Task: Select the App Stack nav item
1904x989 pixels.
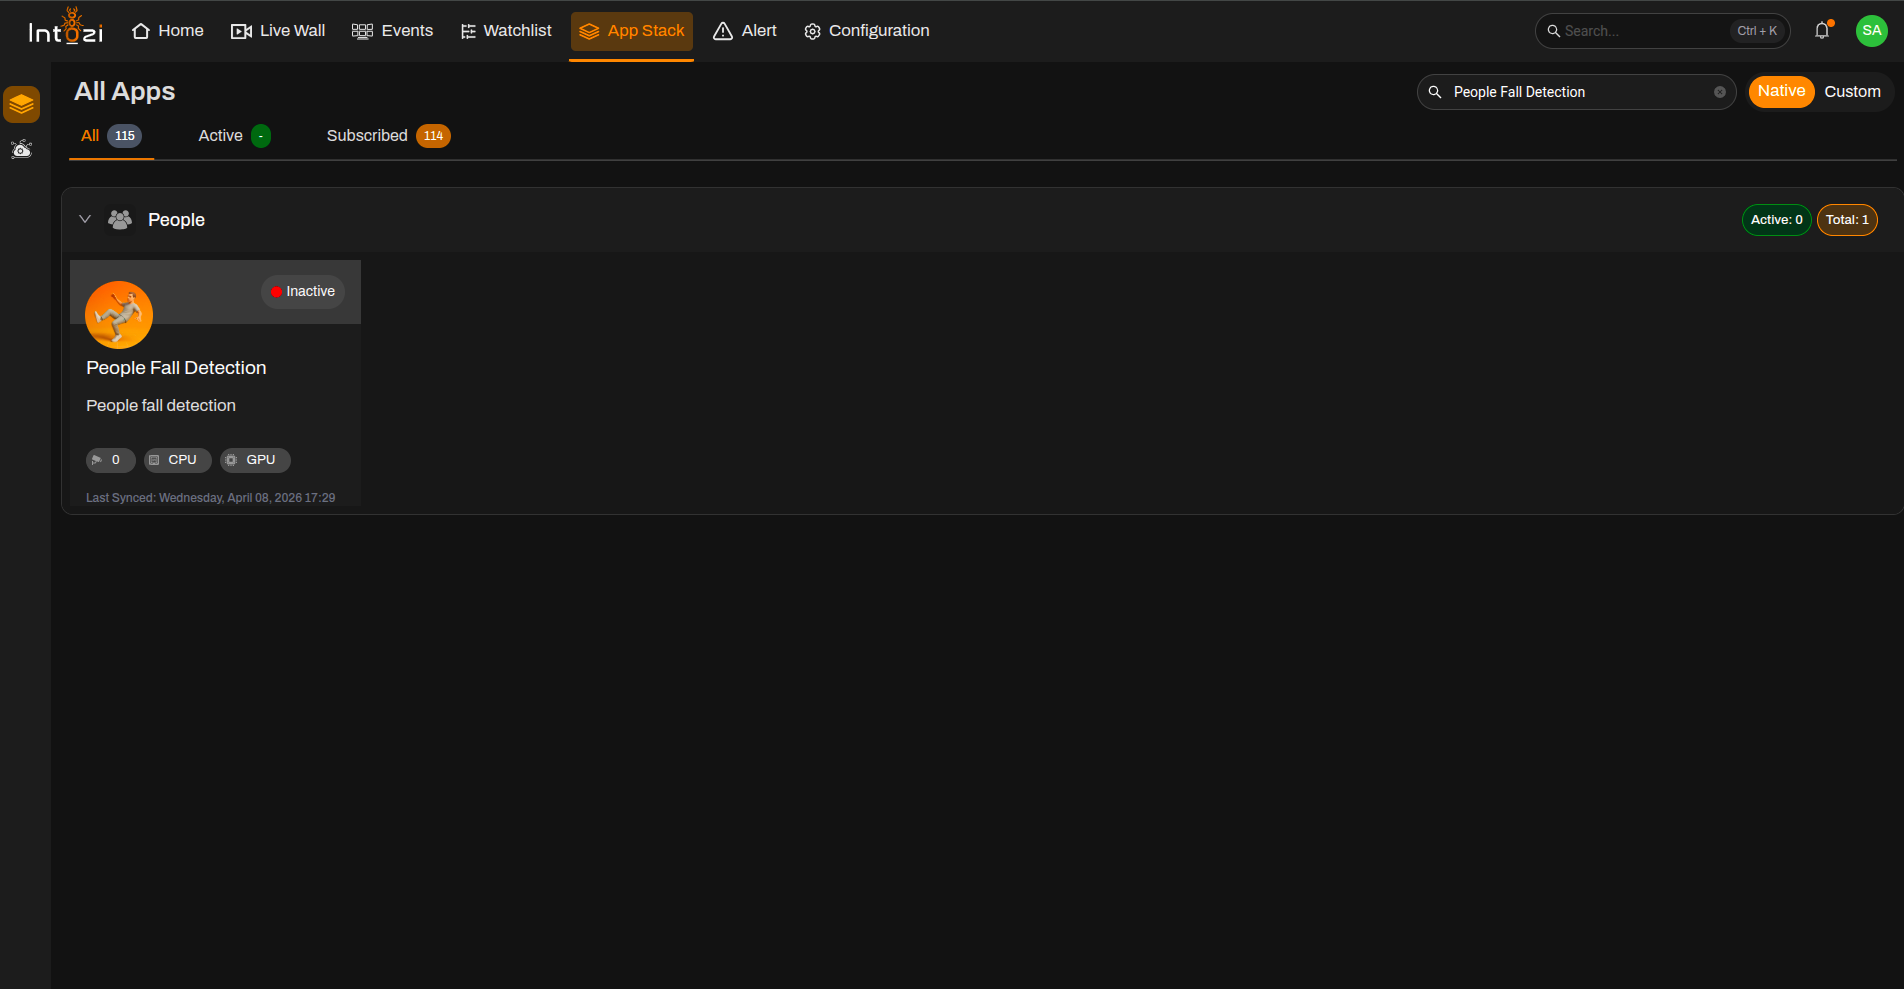Action: (x=632, y=31)
